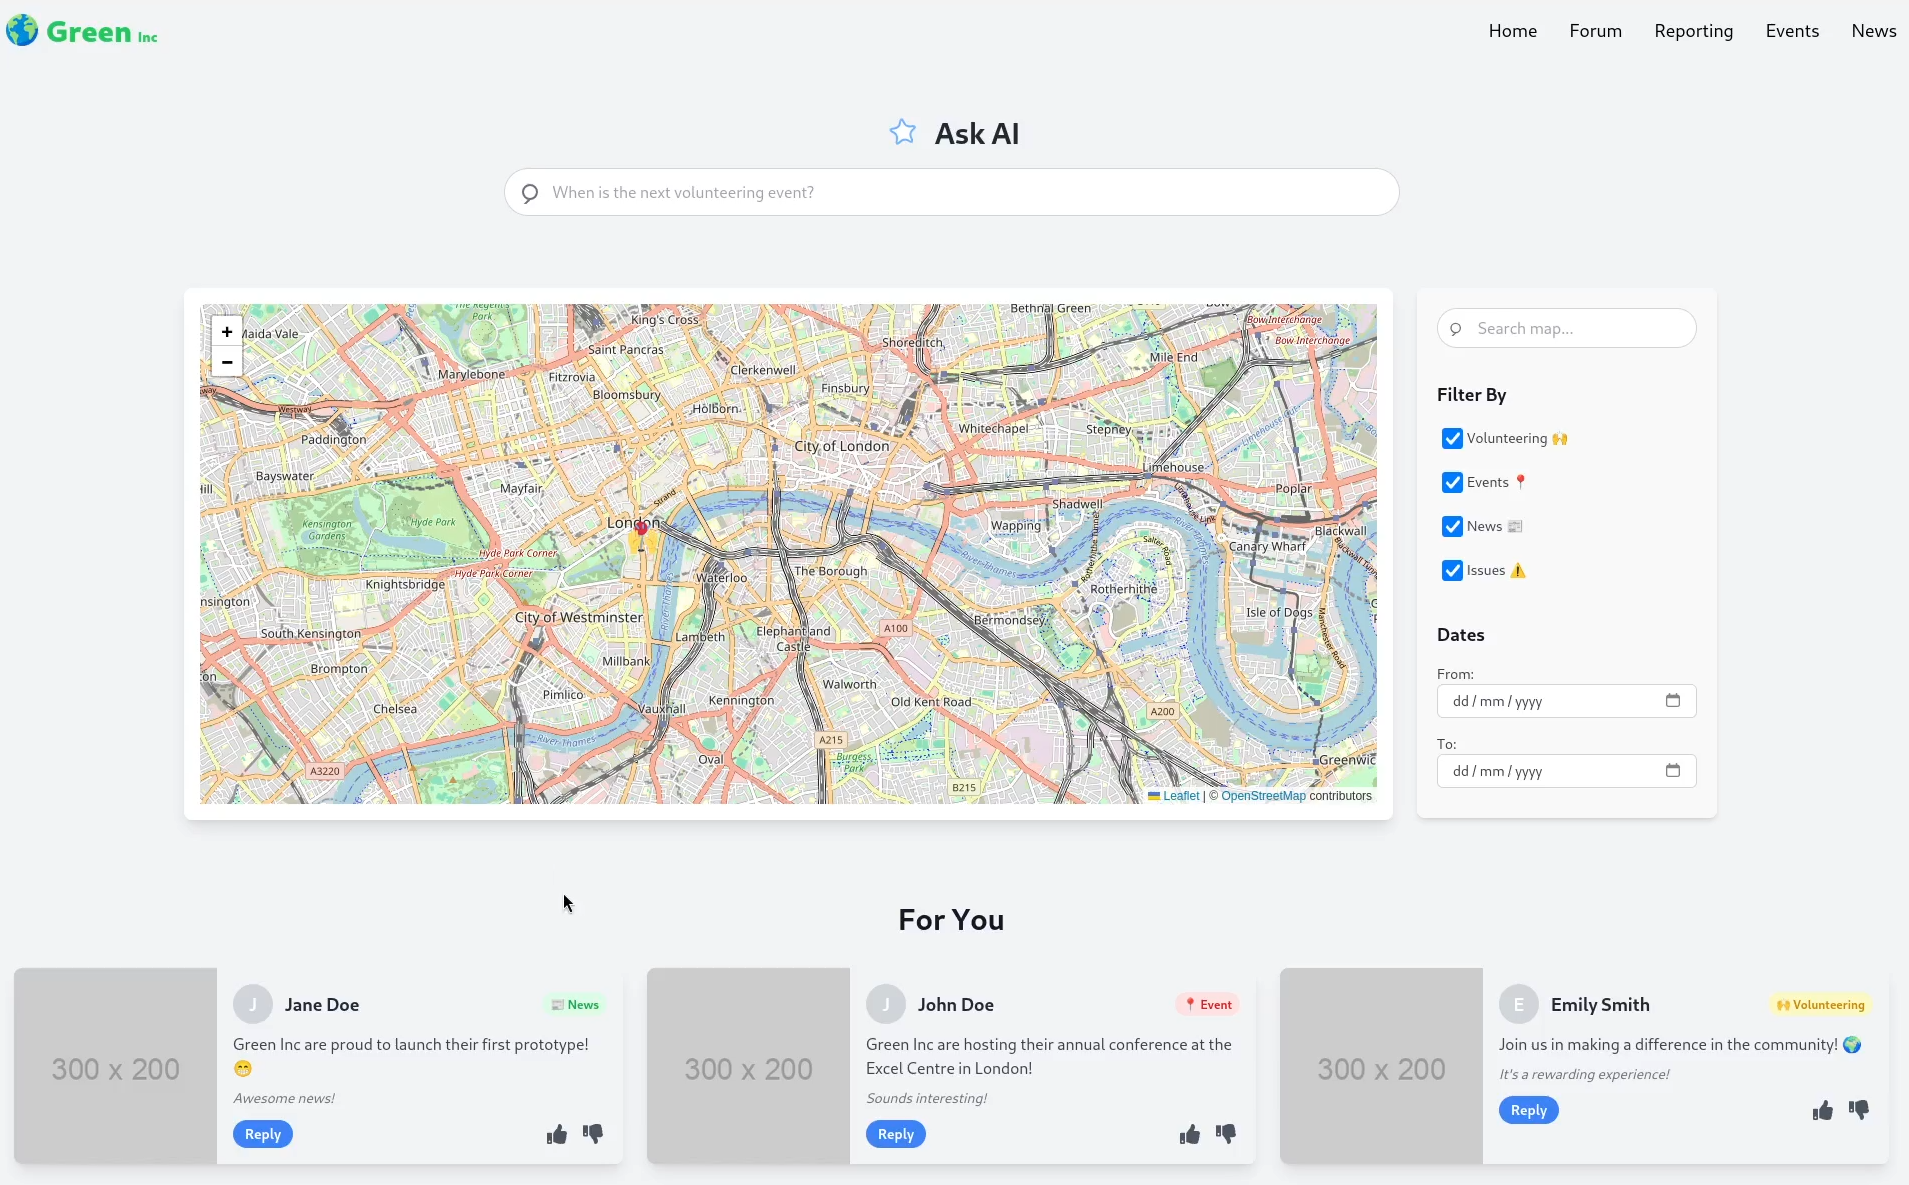The height and width of the screenshot is (1185, 1909).
Task: Focus the Ask AI search field
Action: [x=951, y=192]
